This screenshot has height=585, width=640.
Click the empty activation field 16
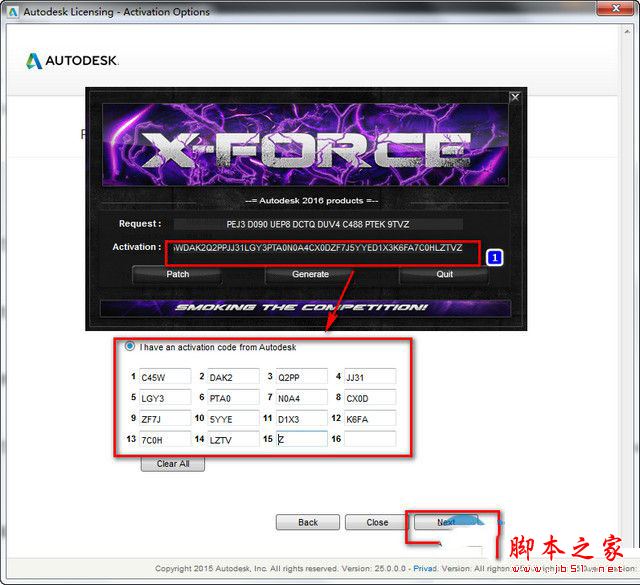pyautogui.click(x=370, y=439)
